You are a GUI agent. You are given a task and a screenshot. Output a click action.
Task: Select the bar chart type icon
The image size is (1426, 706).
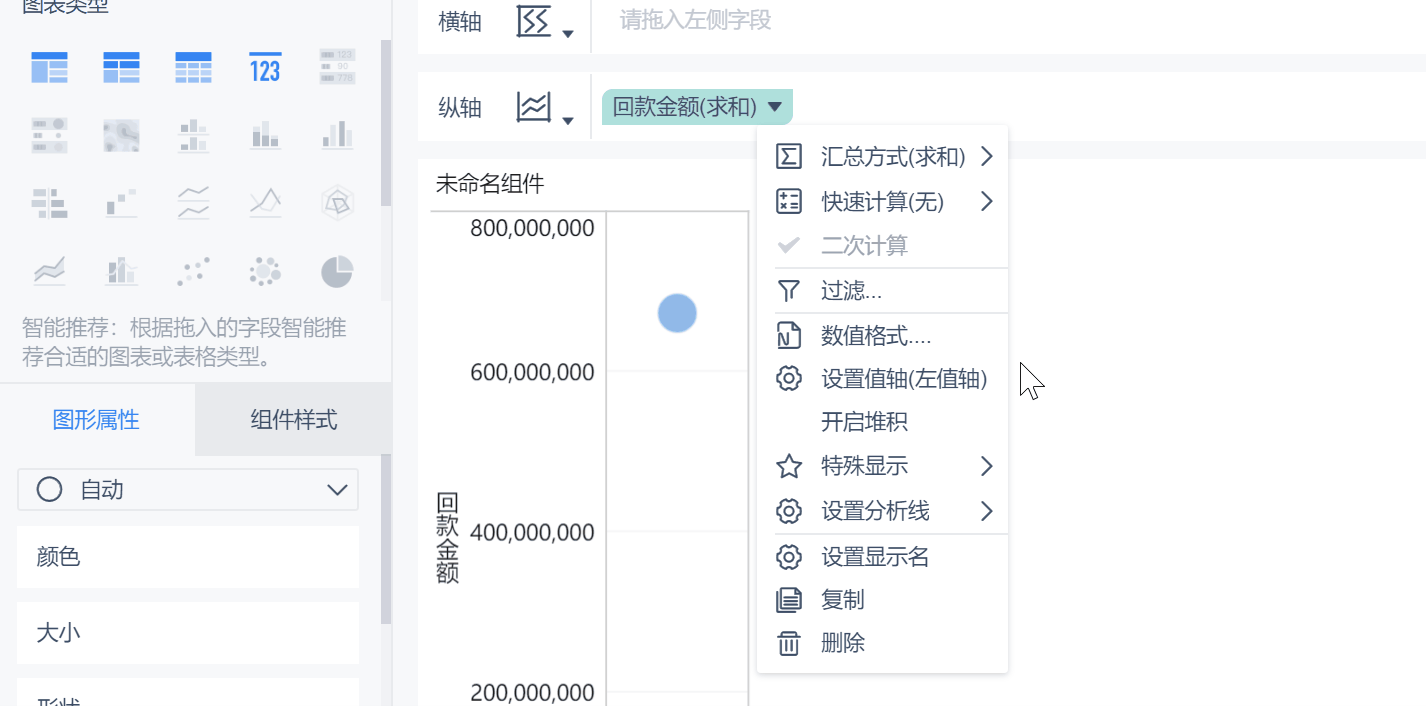pyautogui.click(x=337, y=135)
